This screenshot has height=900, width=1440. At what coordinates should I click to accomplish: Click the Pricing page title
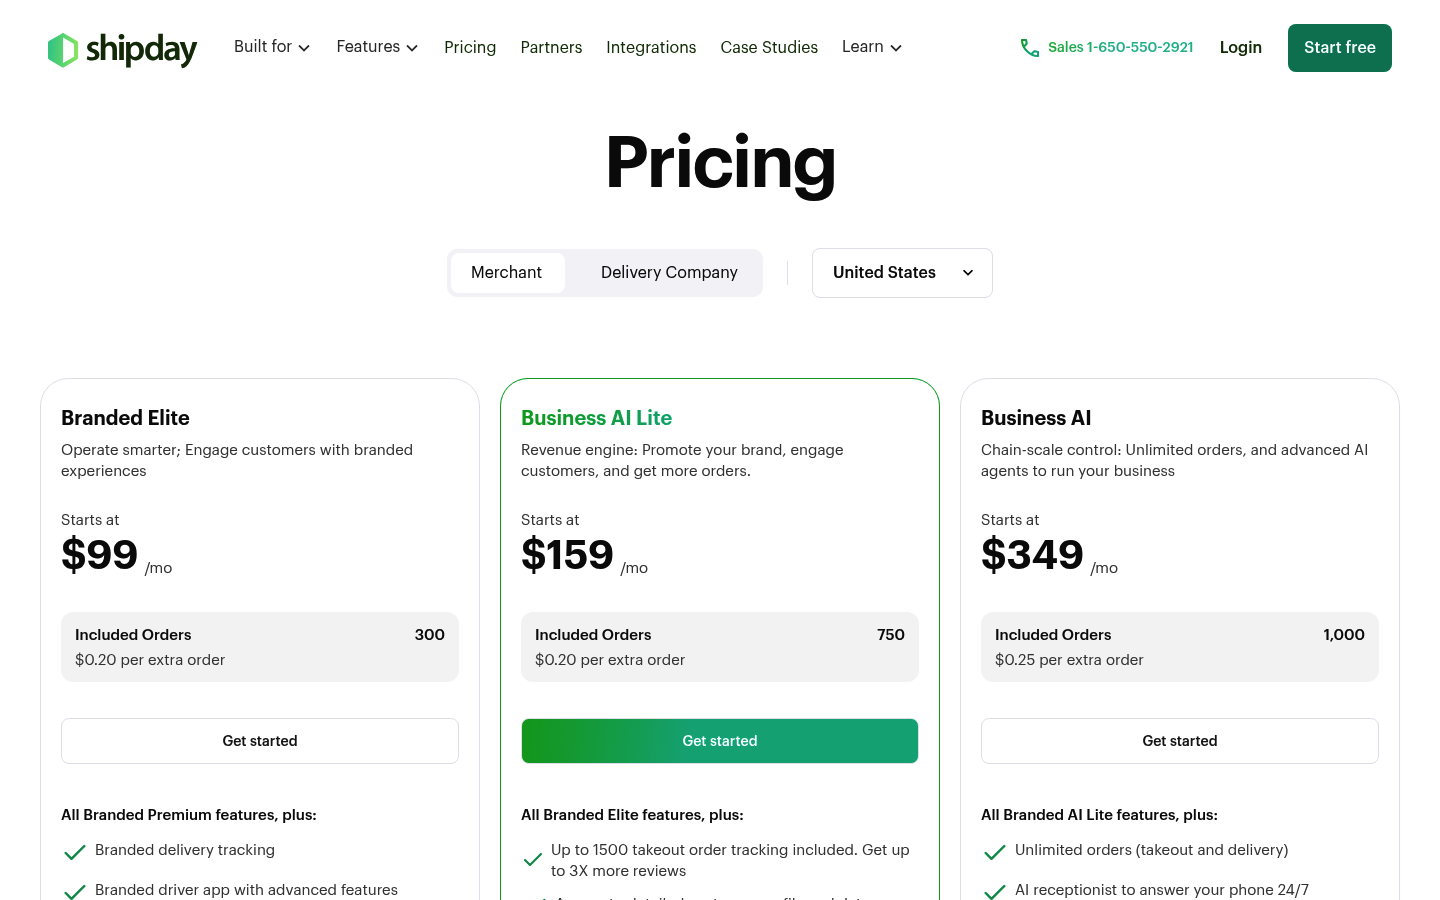720,163
